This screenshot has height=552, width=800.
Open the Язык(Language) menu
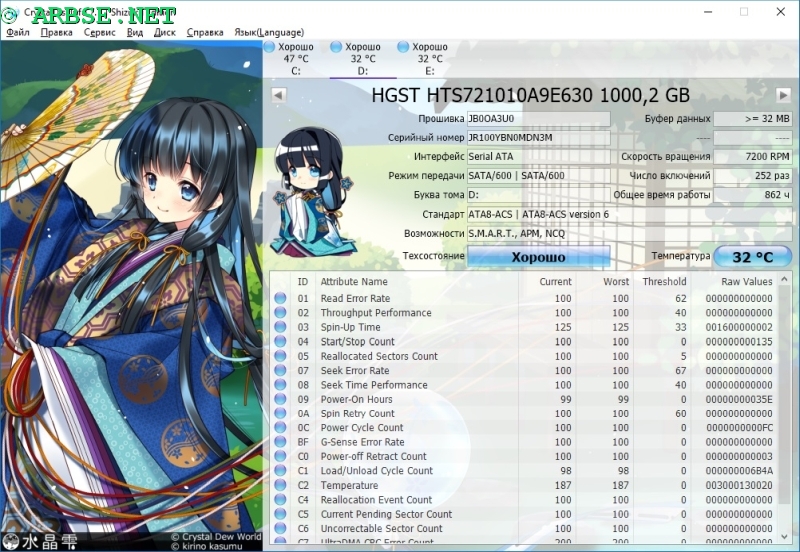(x=269, y=32)
